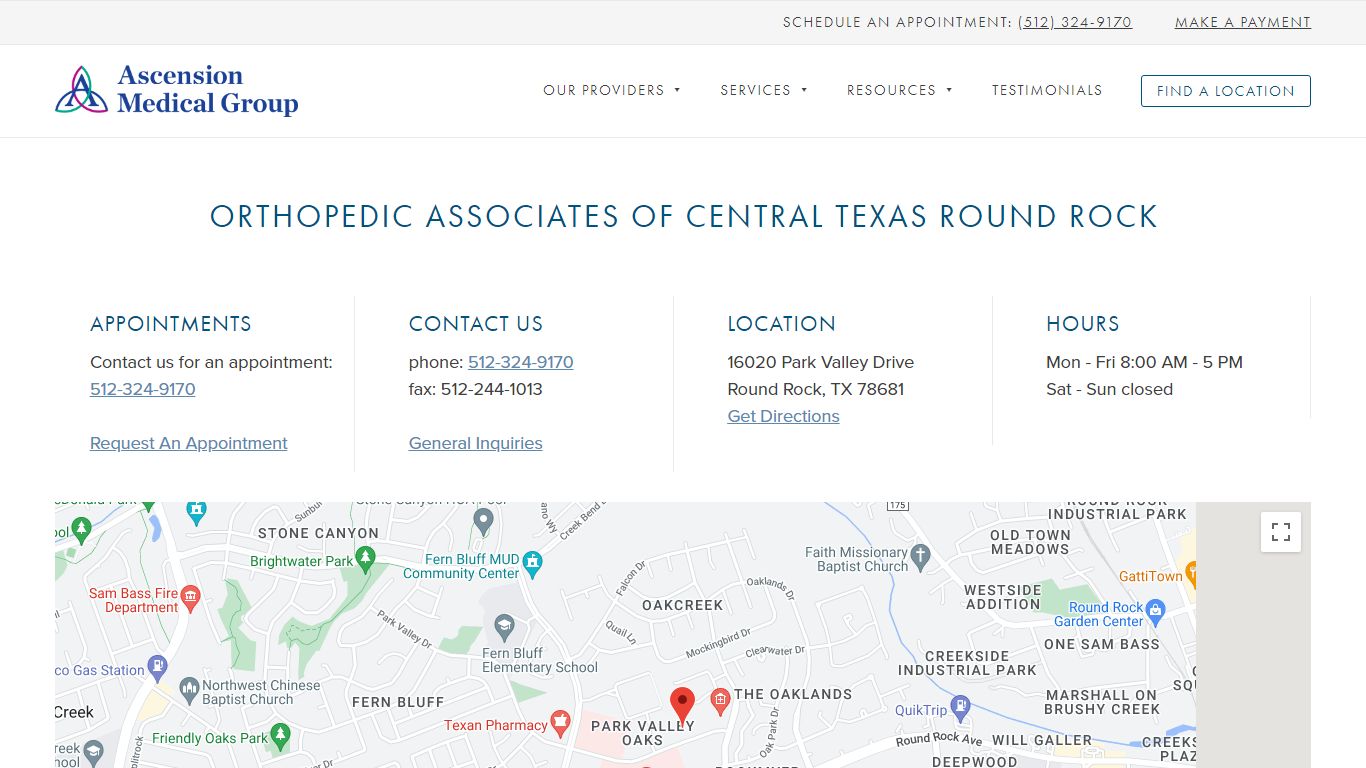Click the page title Orthopedic Associates heading
The width and height of the screenshot is (1366, 768).
(683, 216)
